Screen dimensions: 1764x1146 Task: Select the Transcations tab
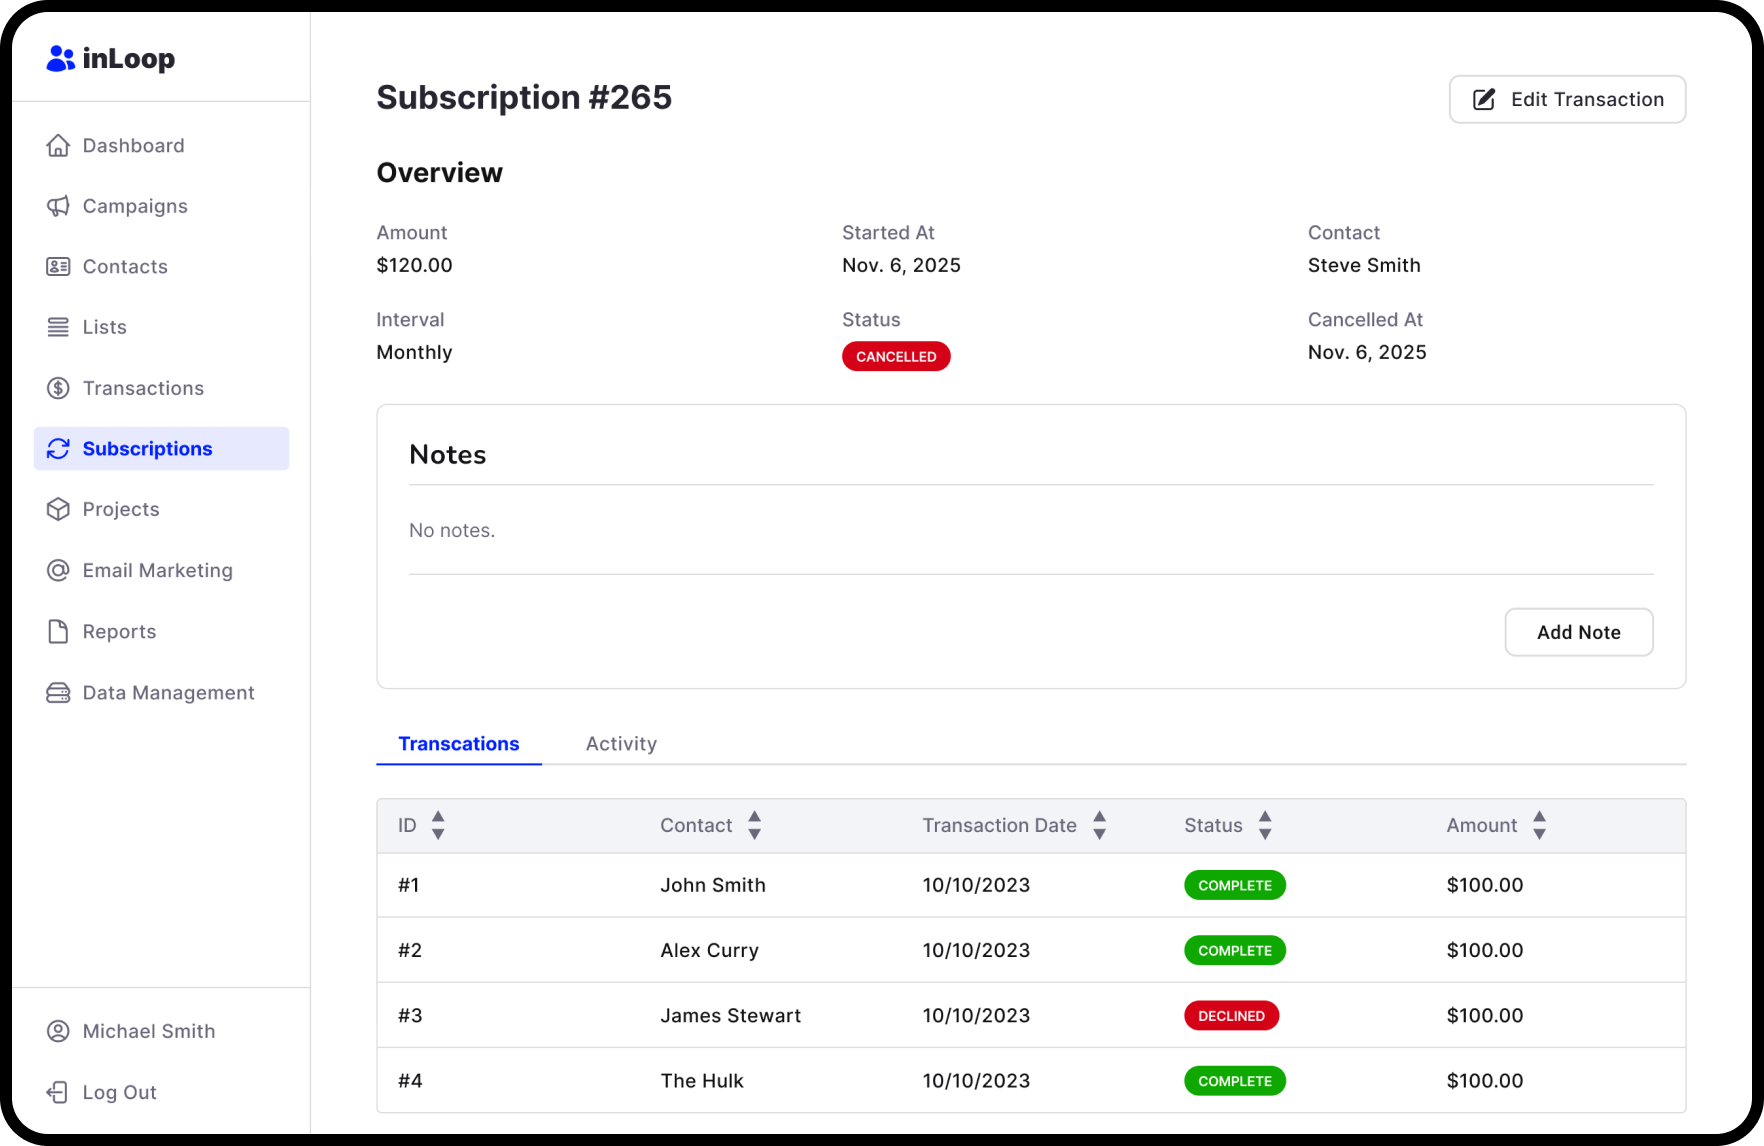pos(458,743)
